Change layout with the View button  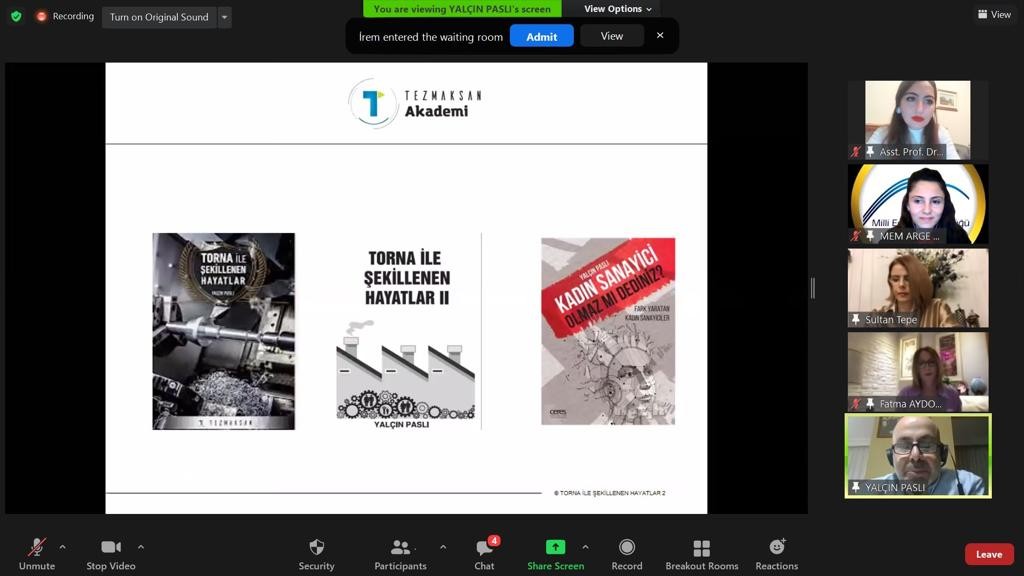[x=994, y=14]
